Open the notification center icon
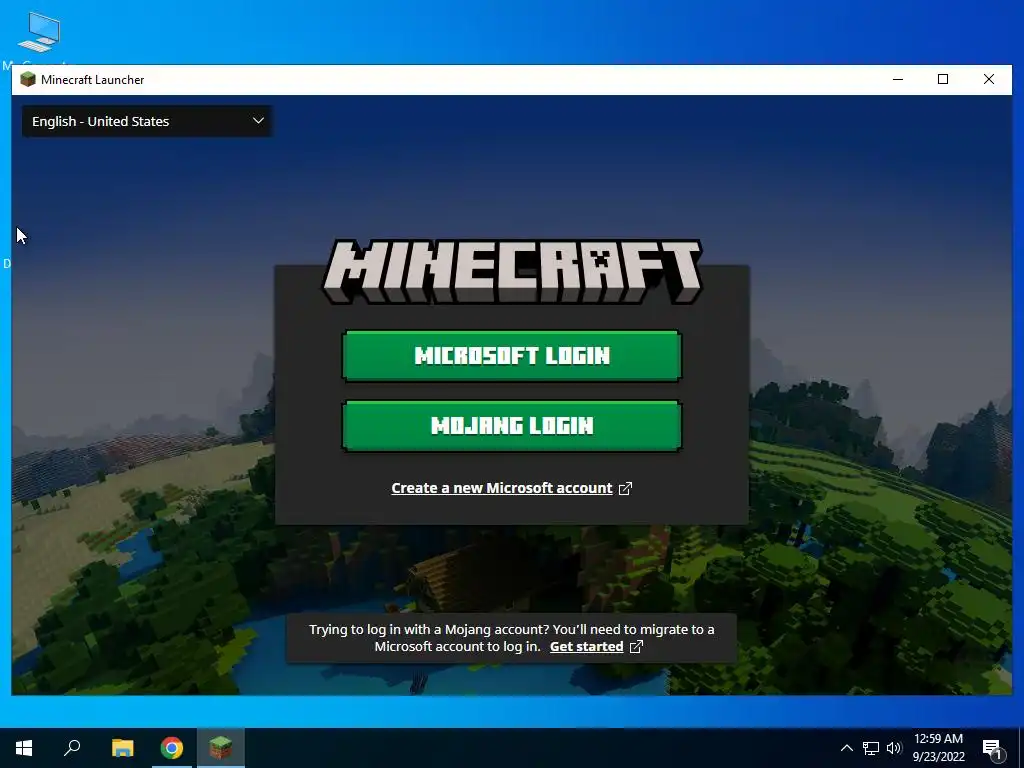The width and height of the screenshot is (1024, 768). click(x=993, y=748)
